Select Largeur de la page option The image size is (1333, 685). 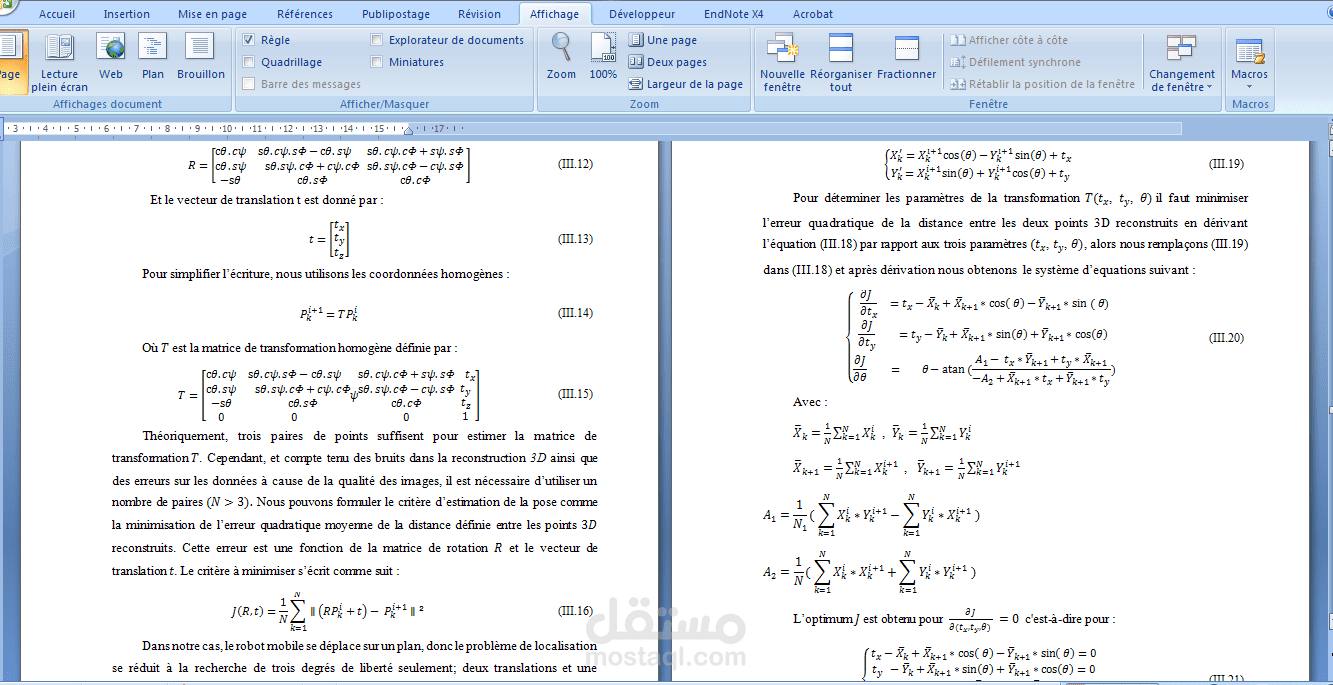686,84
